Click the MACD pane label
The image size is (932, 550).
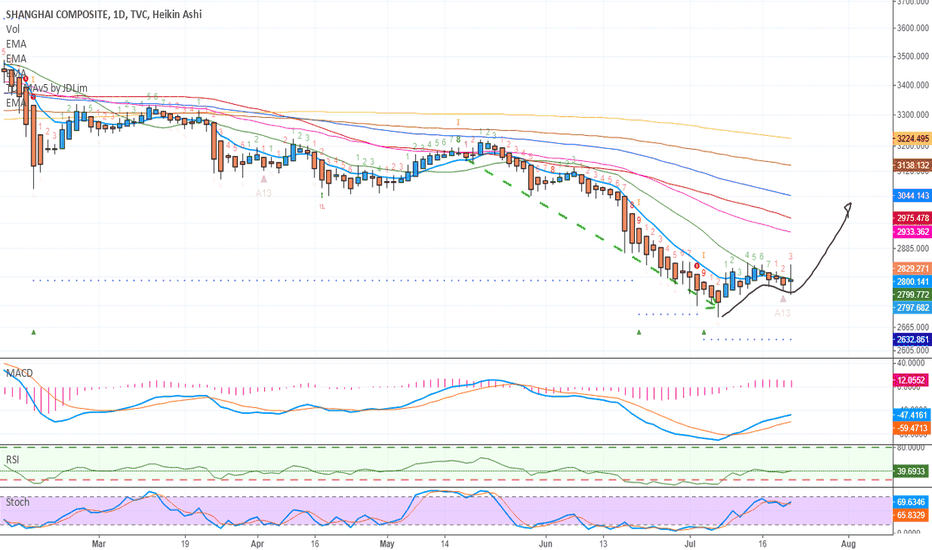pyautogui.click(x=19, y=373)
